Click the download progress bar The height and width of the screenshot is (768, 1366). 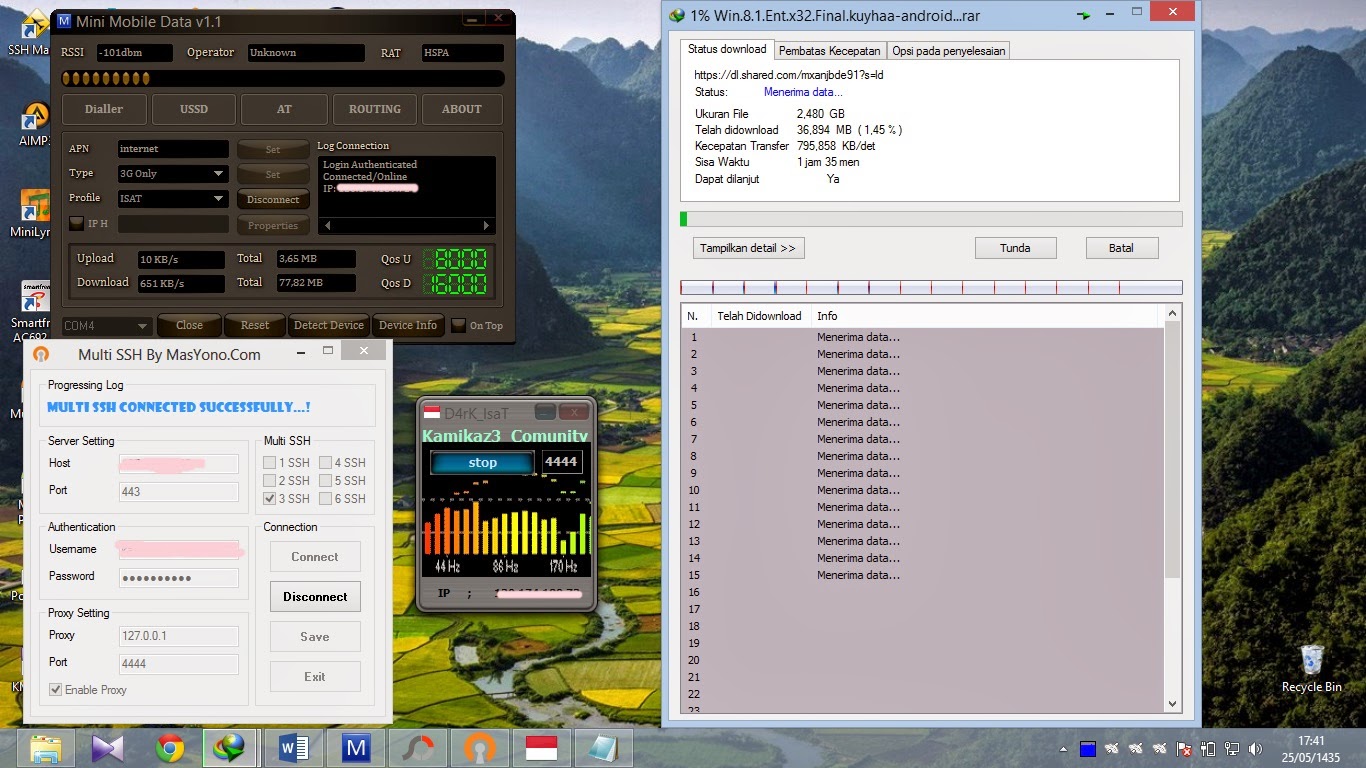coord(931,219)
